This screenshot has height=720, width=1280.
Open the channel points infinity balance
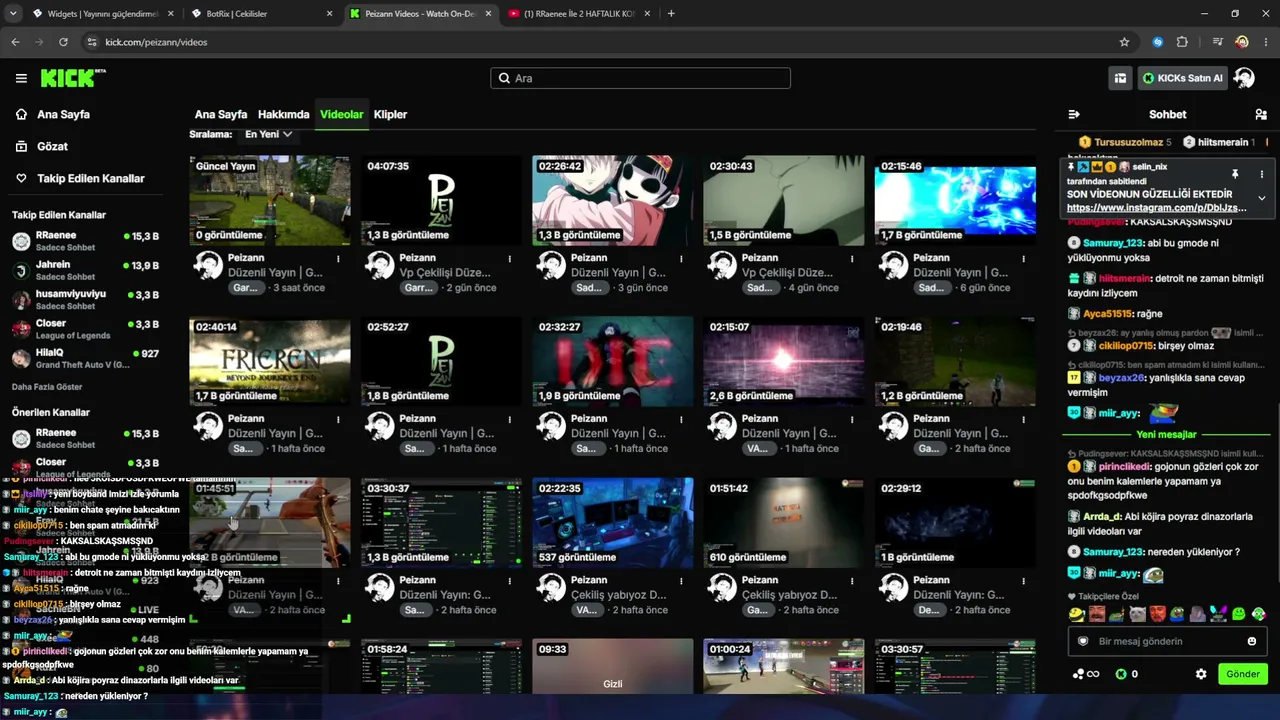point(1086,674)
